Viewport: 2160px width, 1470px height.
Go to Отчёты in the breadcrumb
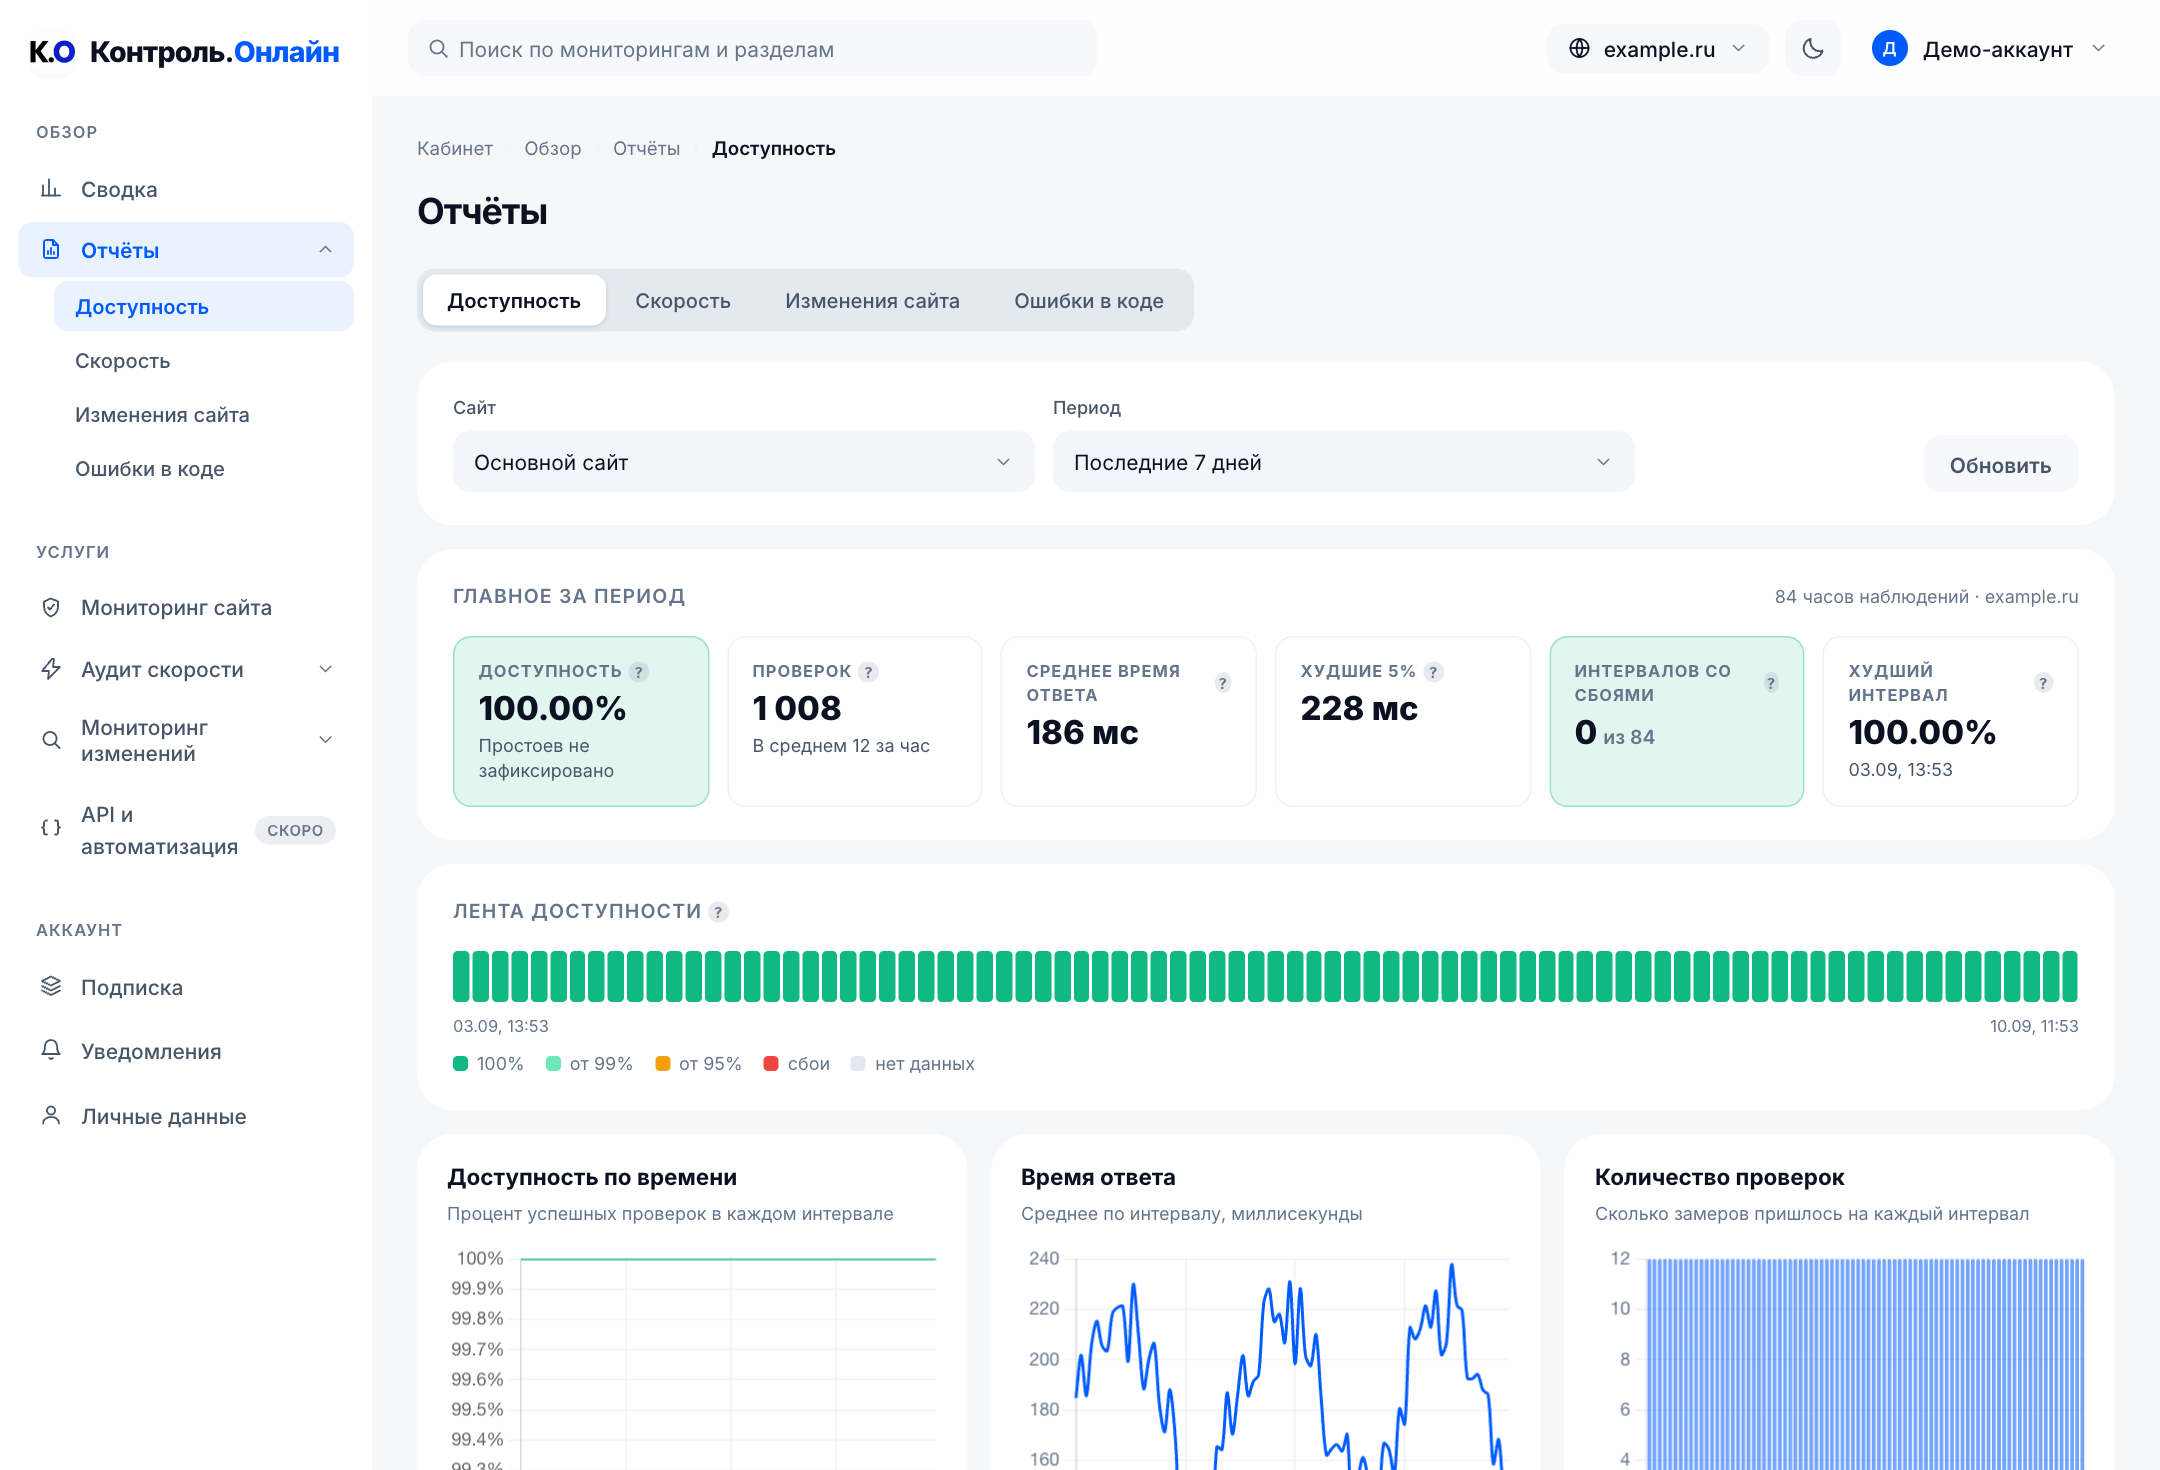pyautogui.click(x=646, y=149)
